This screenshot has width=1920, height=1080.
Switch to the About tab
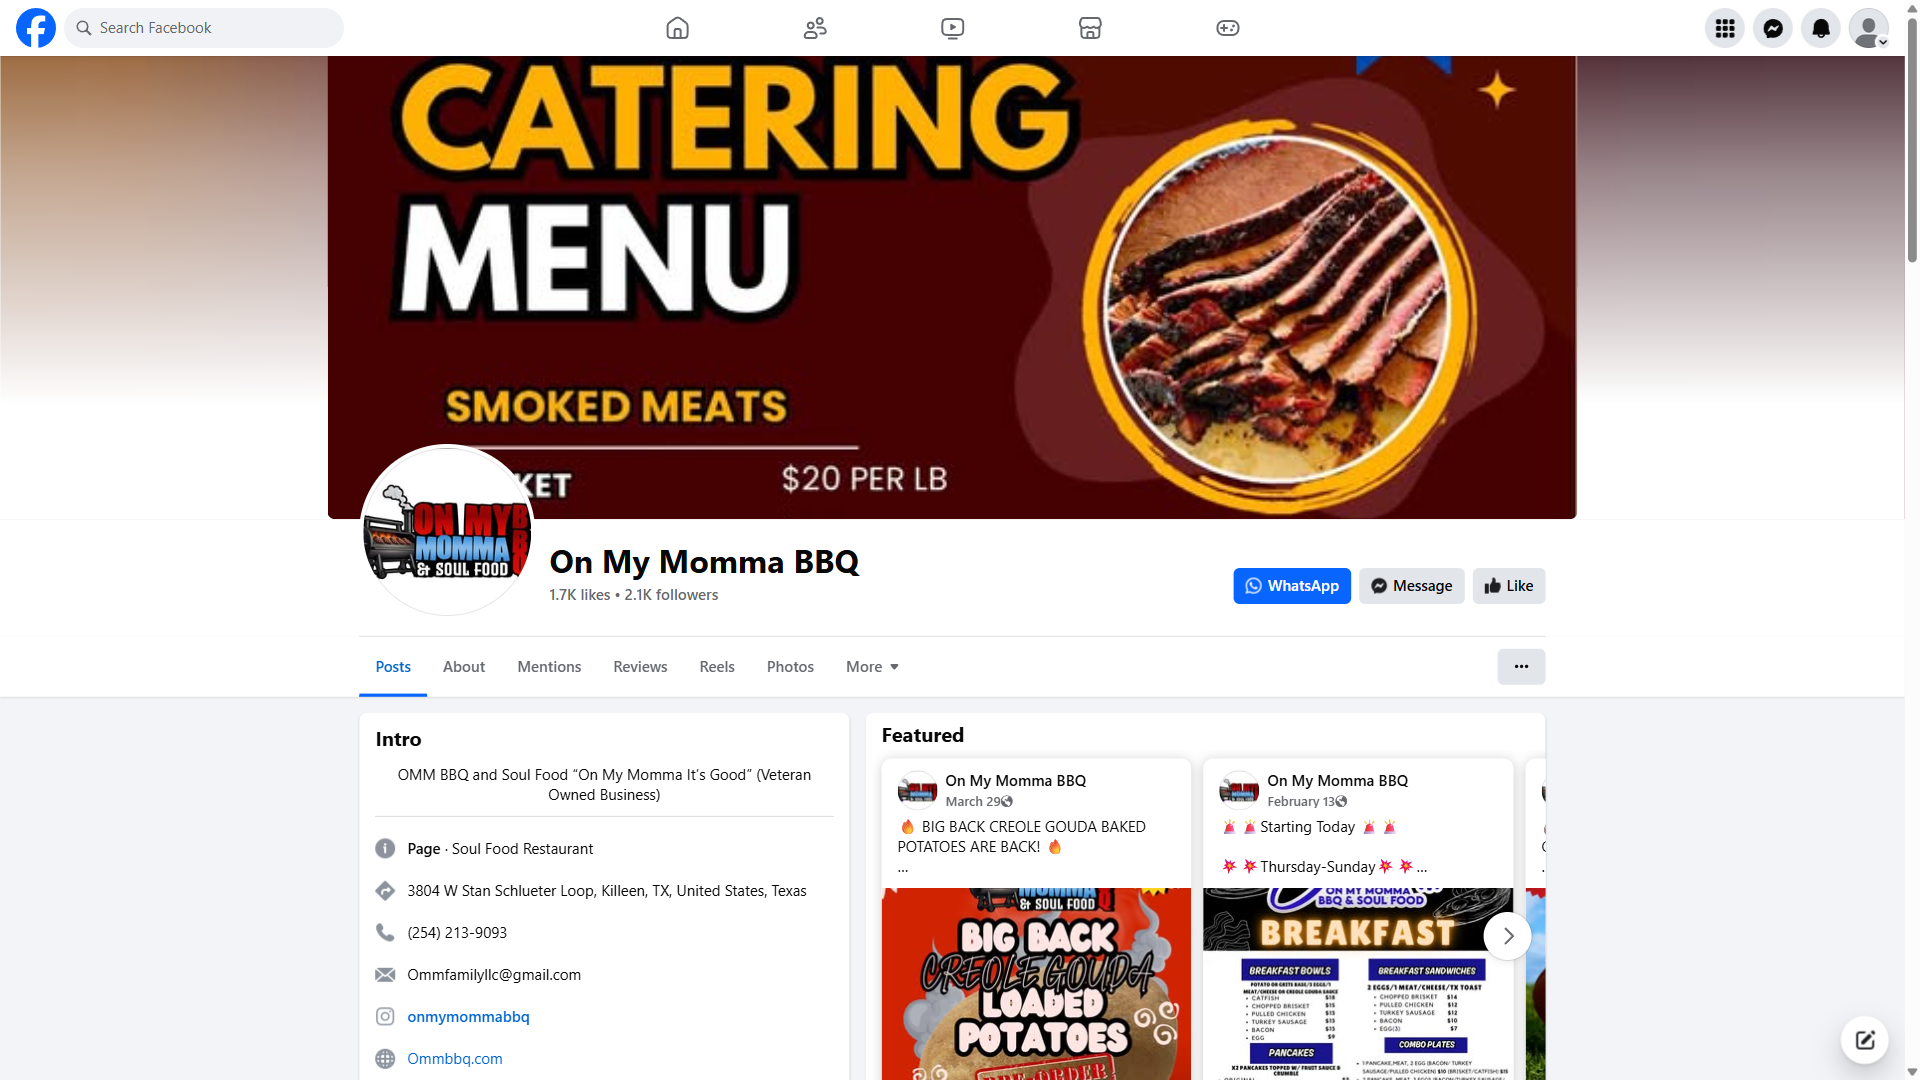(464, 667)
